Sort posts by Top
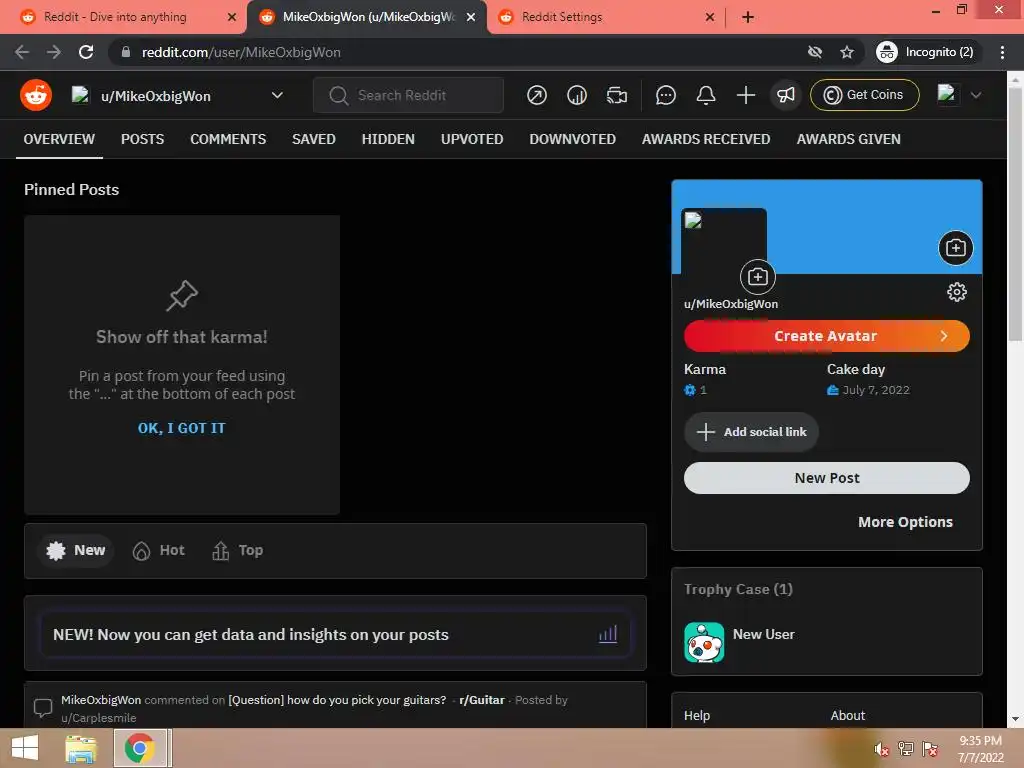1024x768 pixels. 238,551
